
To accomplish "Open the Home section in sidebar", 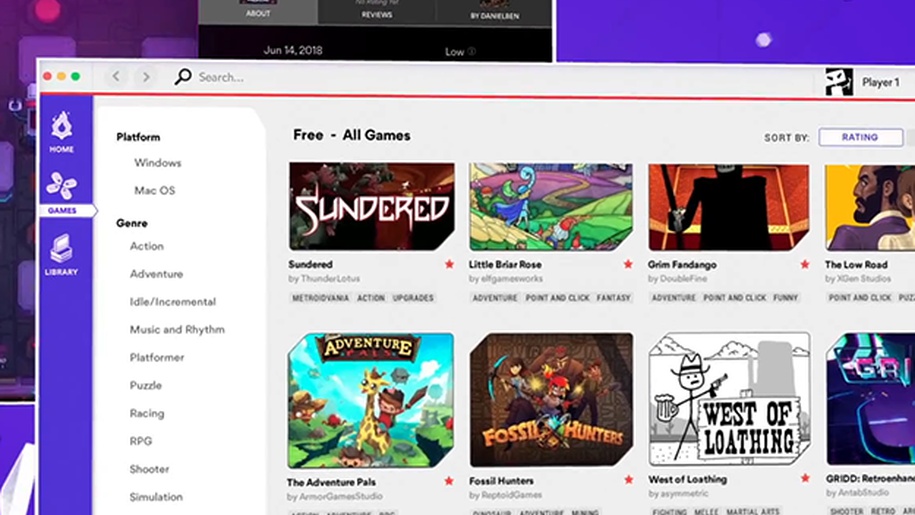I will click(61, 132).
